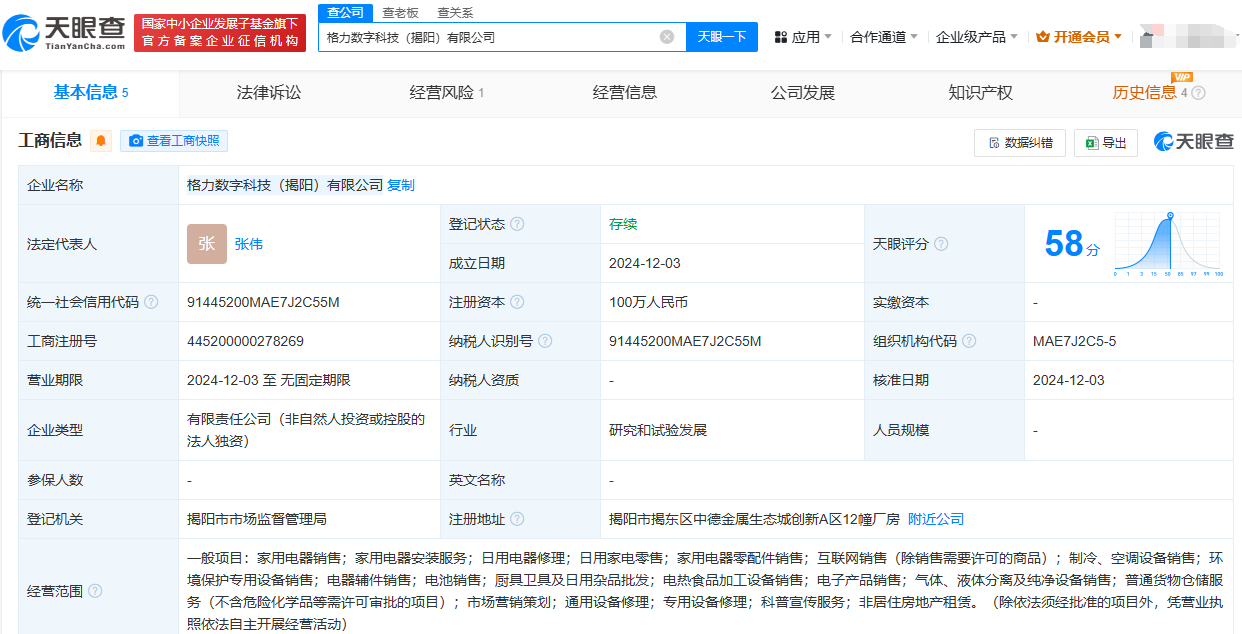Click the help icon next to 历史信息 tab
Screen dimensions: 1242x634
pyautogui.click(x=1198, y=93)
